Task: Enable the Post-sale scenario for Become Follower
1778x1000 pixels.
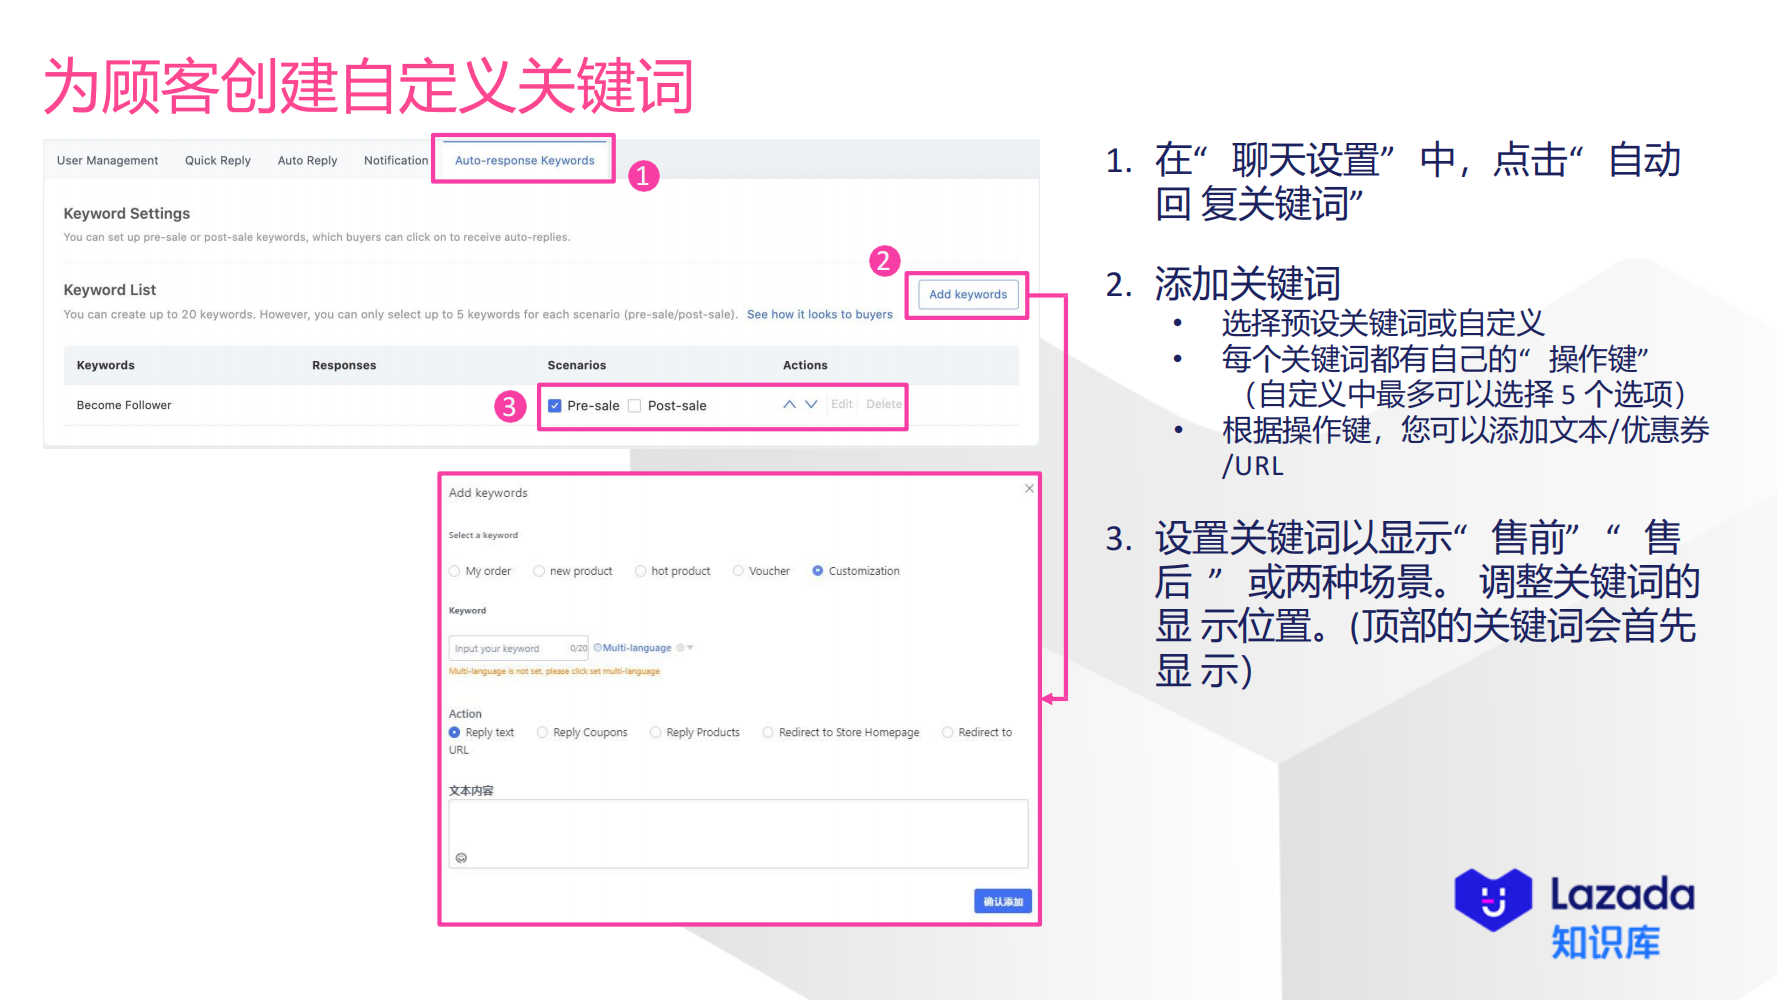Action: coord(635,405)
